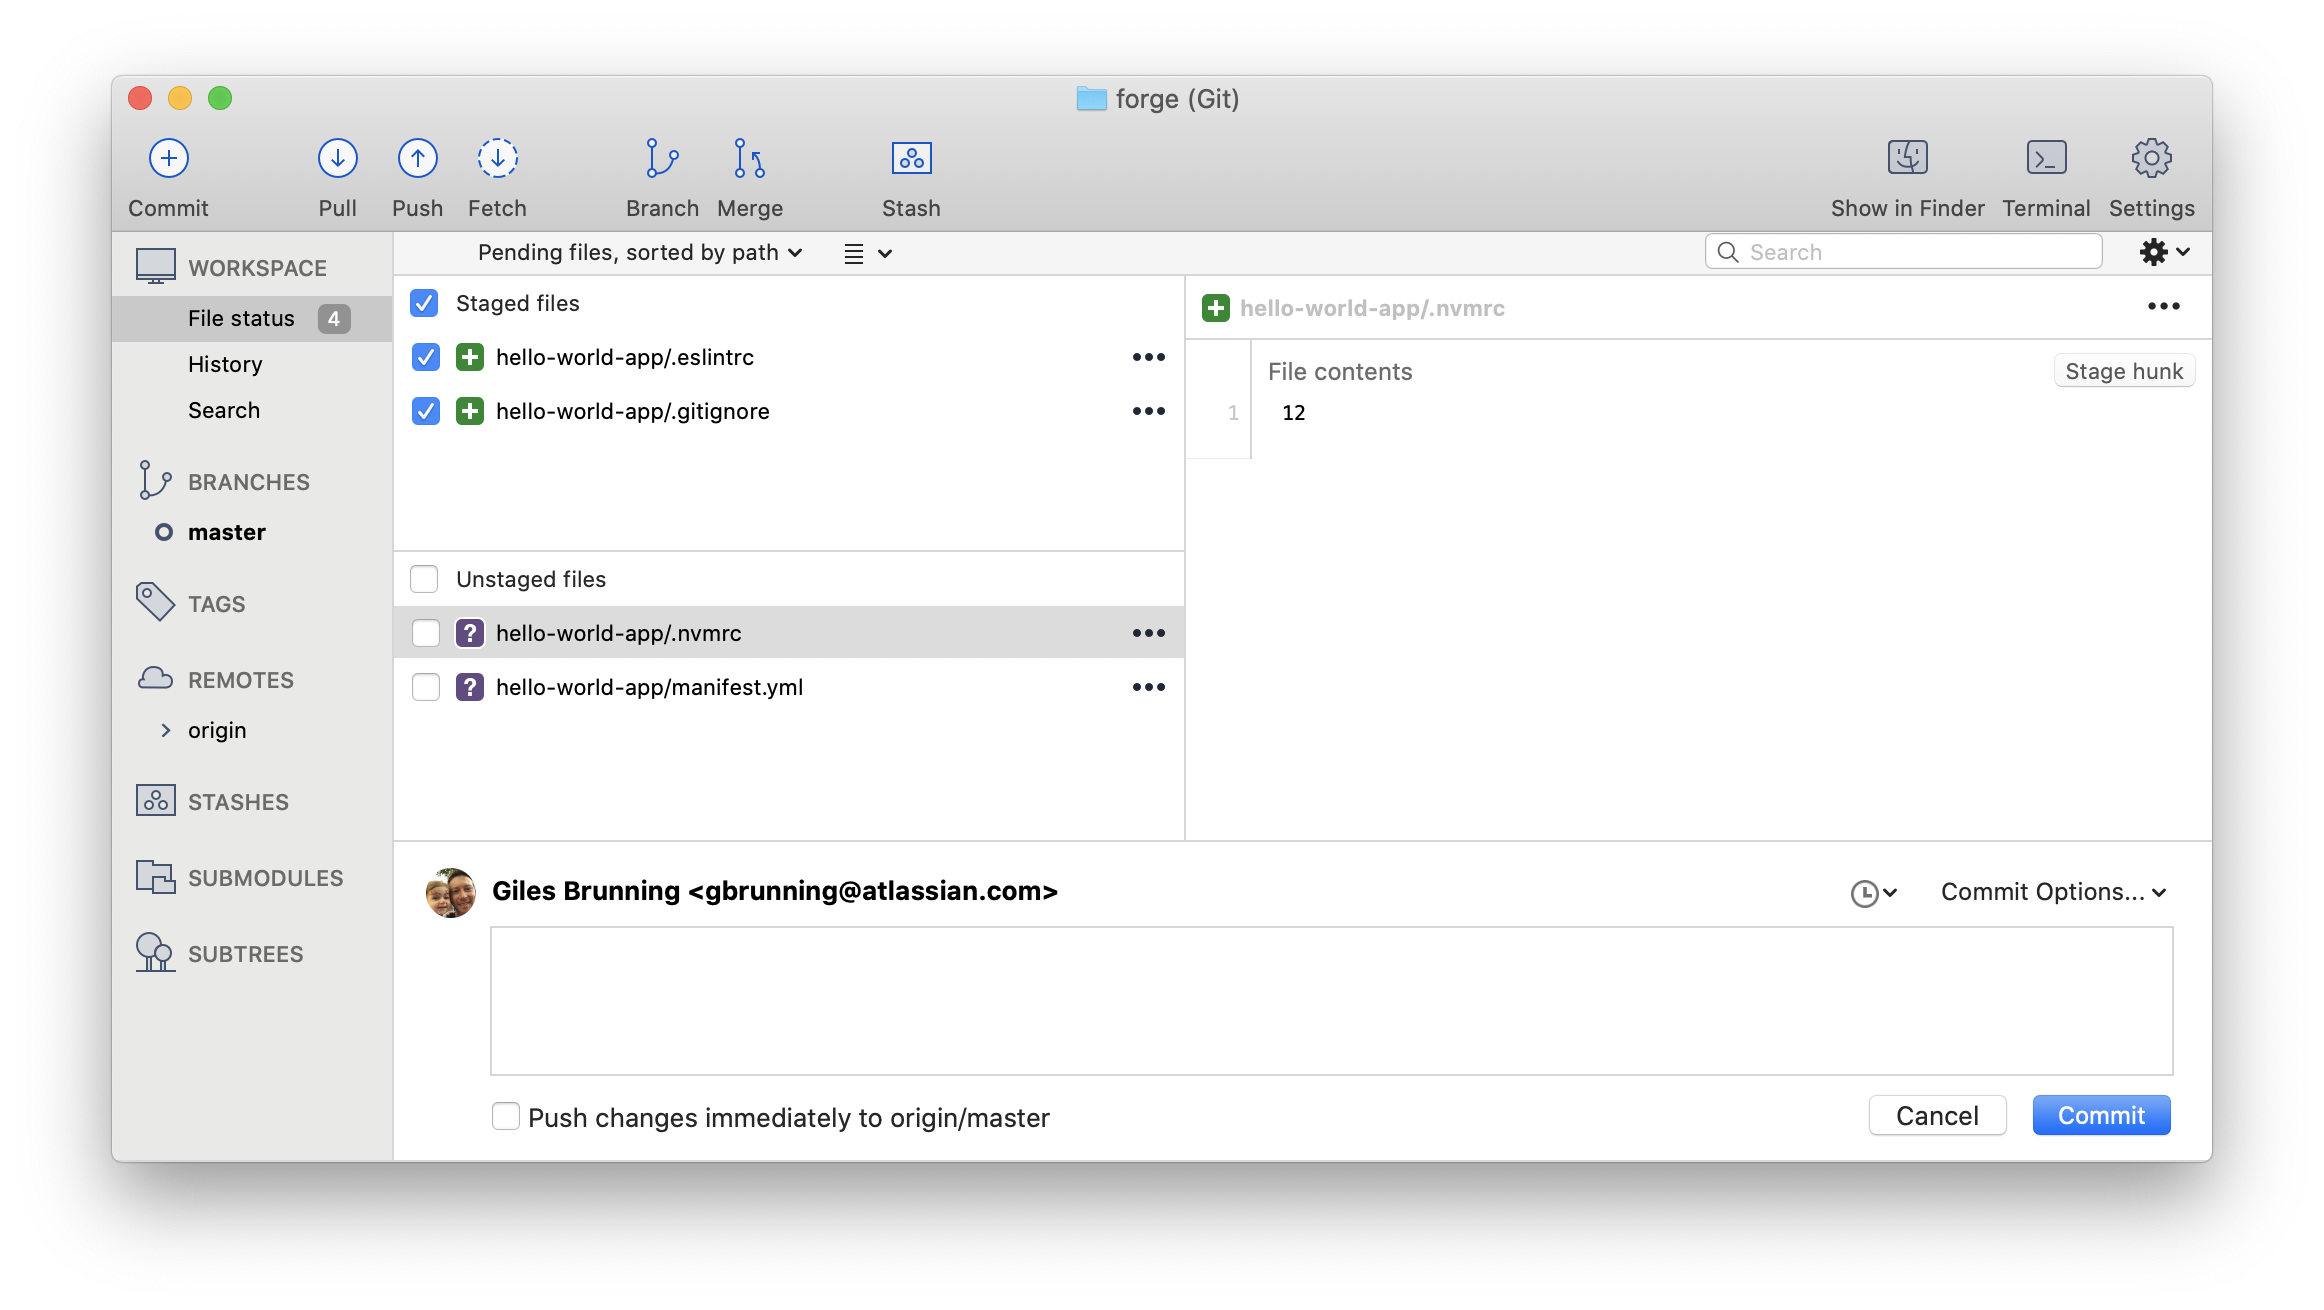Click Show in Finder icon
Viewport: 2324px width, 1310px height.
pos(1907,158)
